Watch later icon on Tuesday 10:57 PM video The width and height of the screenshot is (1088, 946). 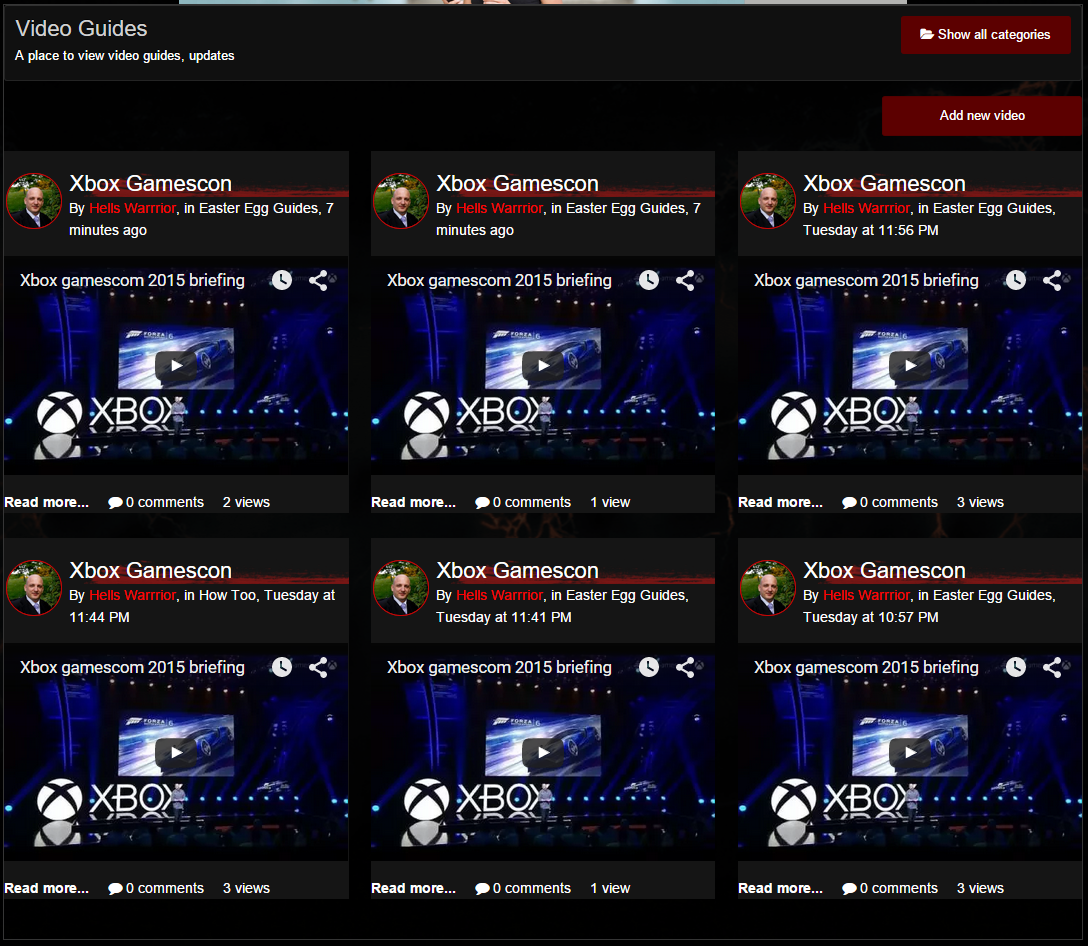1016,668
